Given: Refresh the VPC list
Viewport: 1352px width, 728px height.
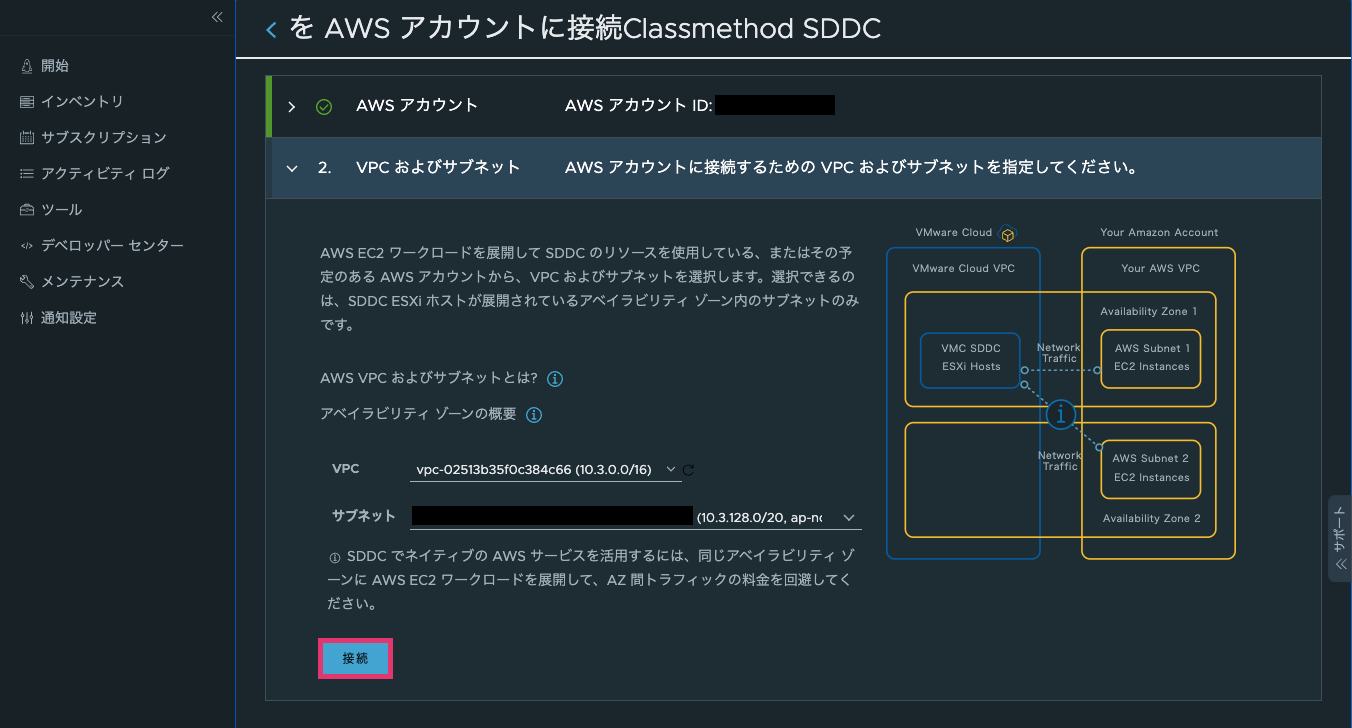Looking at the screenshot, I should coord(688,468).
